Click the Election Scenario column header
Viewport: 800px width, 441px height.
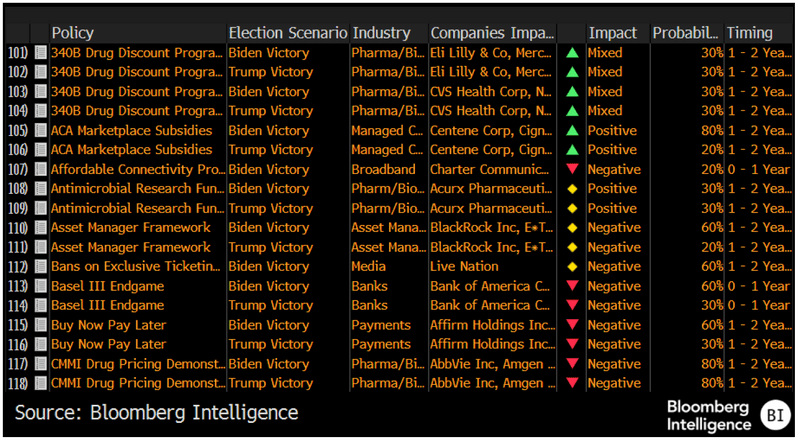point(287,33)
